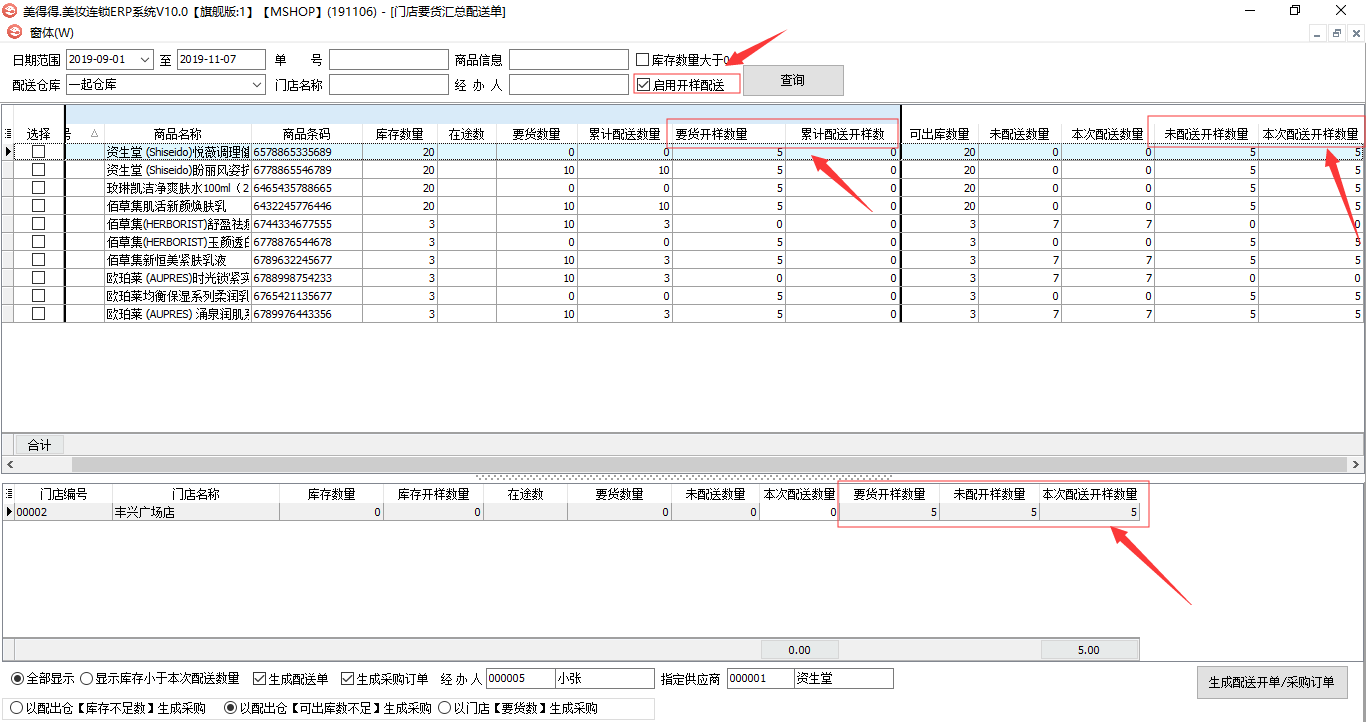
Task: Click 门店编号 column header
Action: 64,494
